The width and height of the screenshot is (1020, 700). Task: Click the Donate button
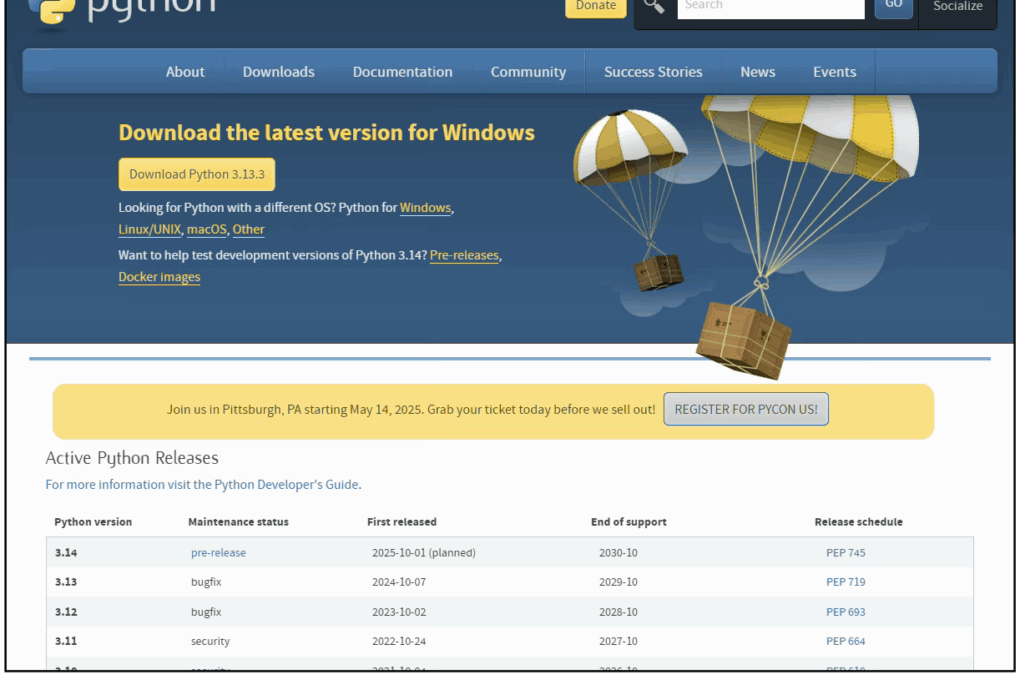(x=596, y=6)
